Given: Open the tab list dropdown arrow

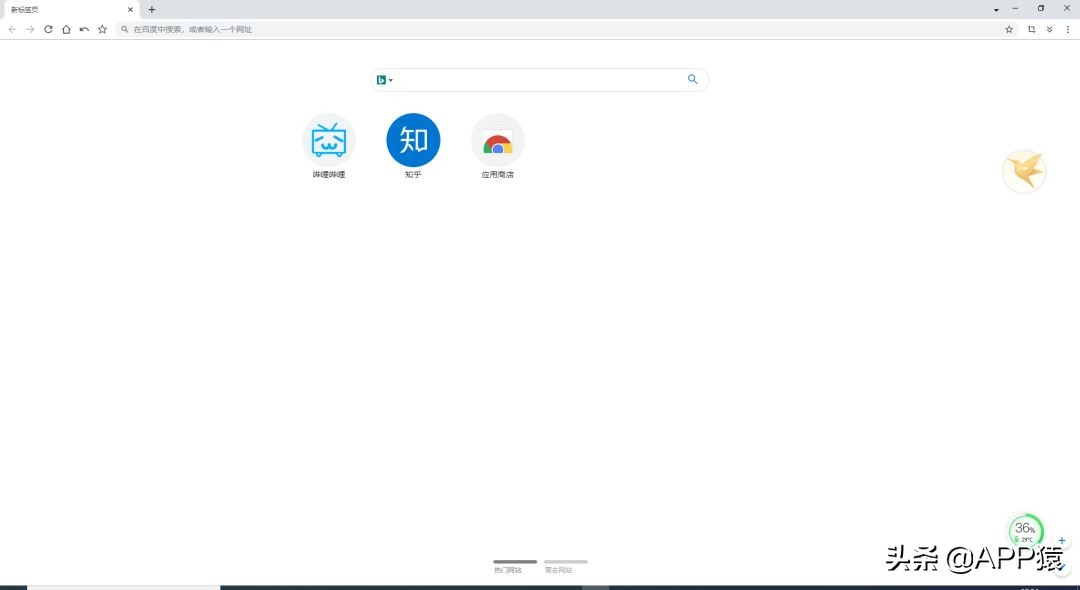Looking at the screenshot, I should click(x=996, y=10).
